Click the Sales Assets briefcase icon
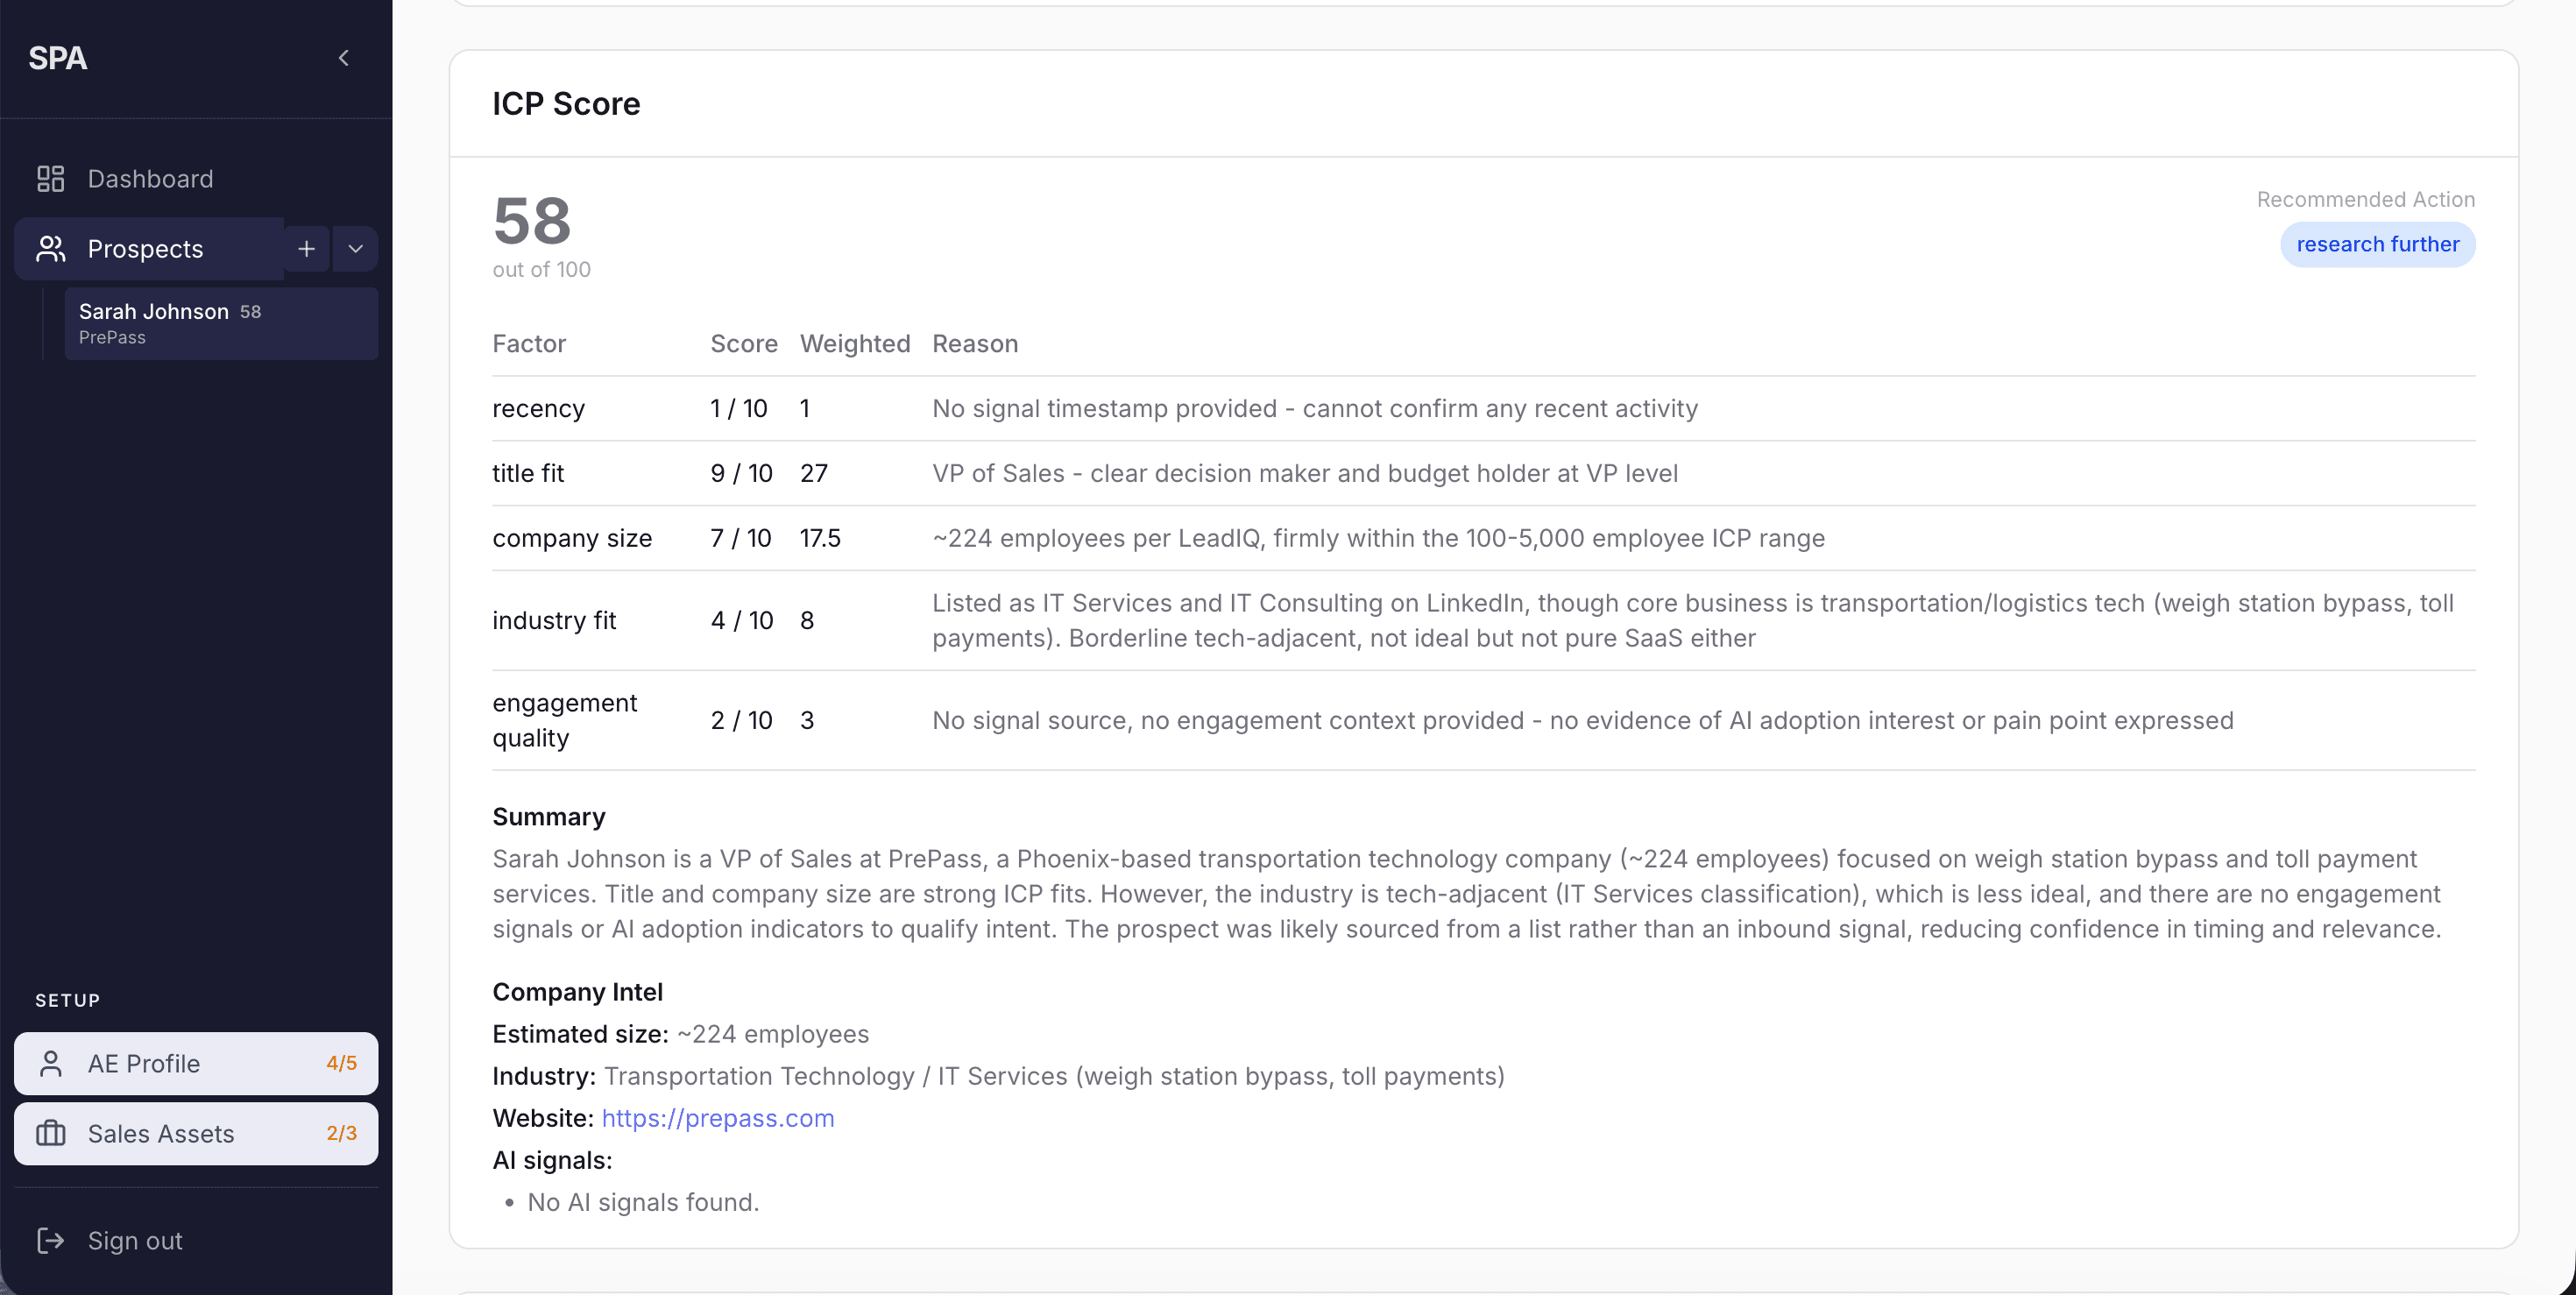Viewport: 2576px width, 1295px height. click(x=50, y=1133)
